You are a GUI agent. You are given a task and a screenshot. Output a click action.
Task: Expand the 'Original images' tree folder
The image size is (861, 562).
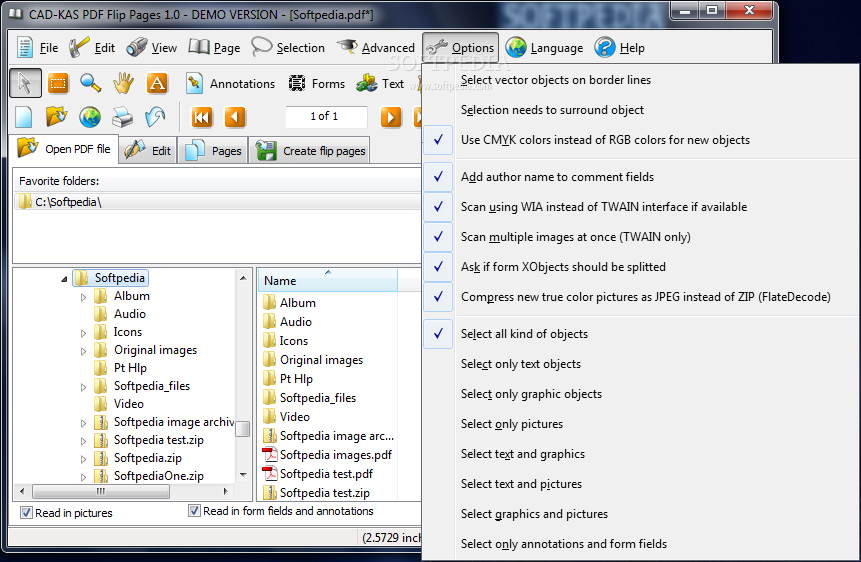tap(83, 351)
